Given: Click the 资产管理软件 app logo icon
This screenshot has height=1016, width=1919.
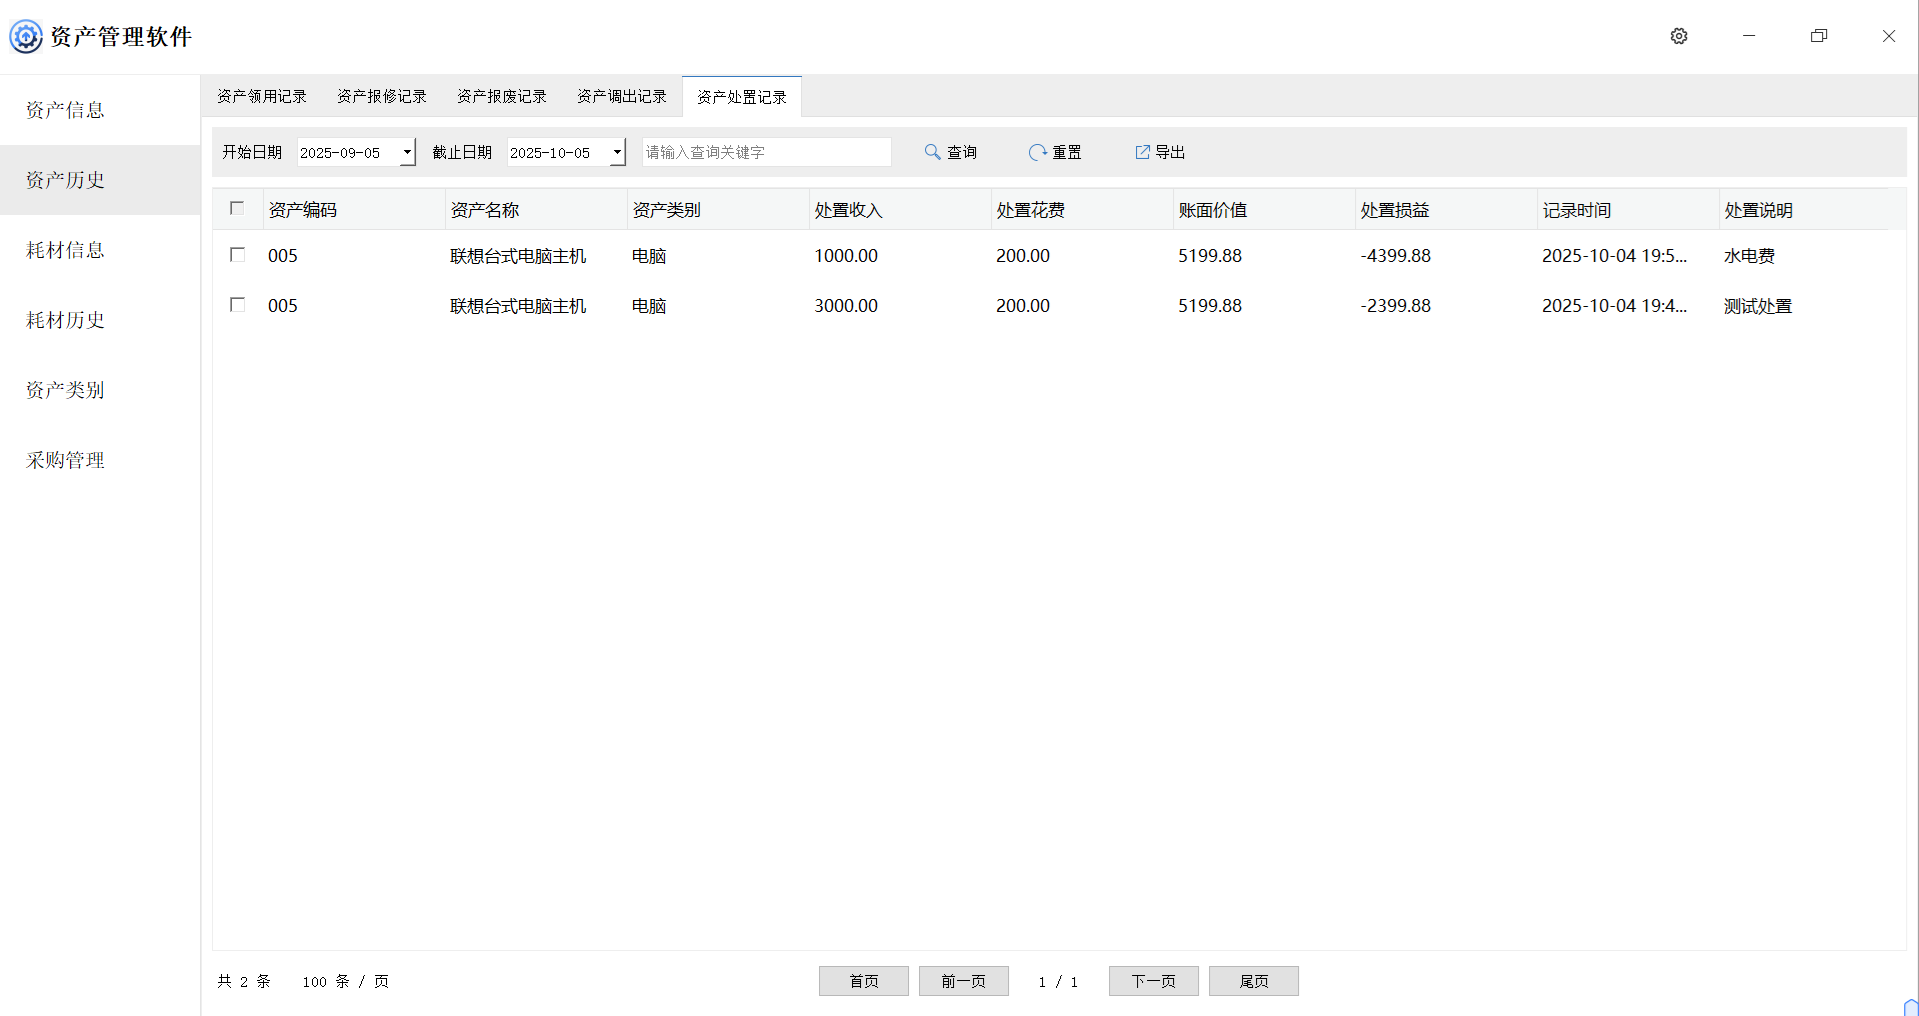Looking at the screenshot, I should pos(25,36).
